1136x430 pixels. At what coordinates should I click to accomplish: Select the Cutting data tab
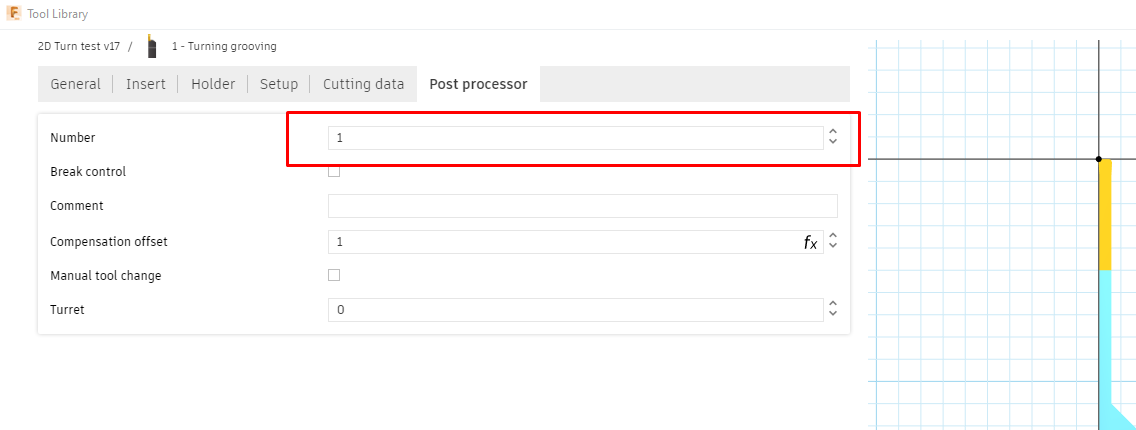tap(363, 84)
